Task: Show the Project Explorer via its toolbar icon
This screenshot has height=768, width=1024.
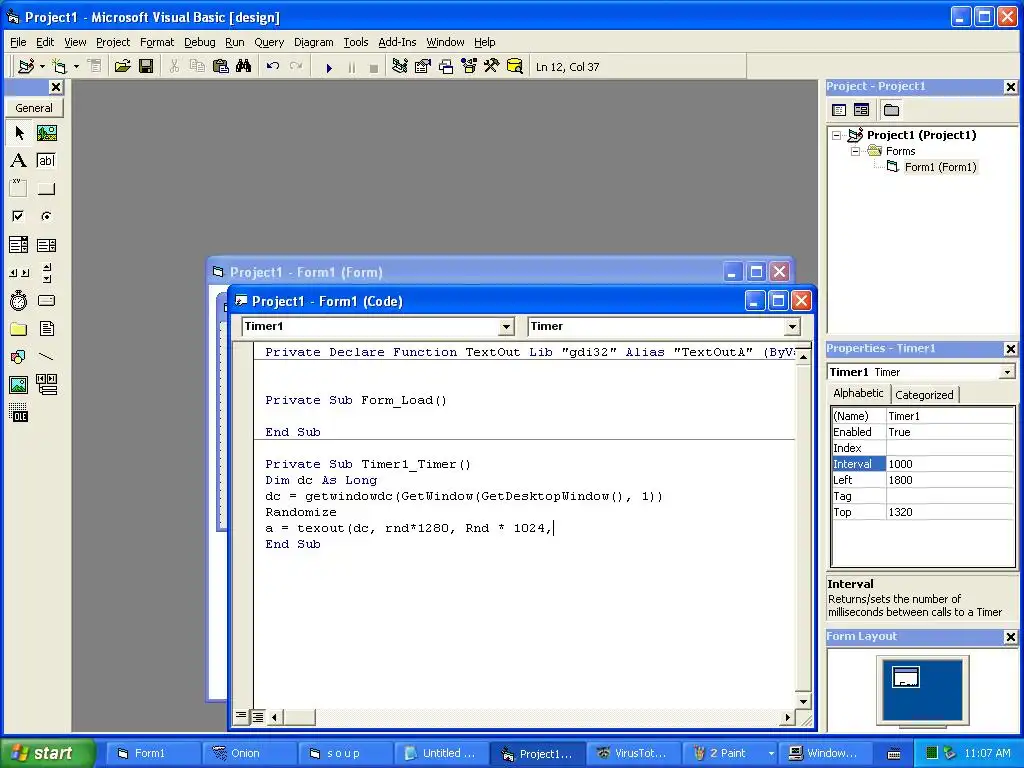Action: [x=400, y=67]
